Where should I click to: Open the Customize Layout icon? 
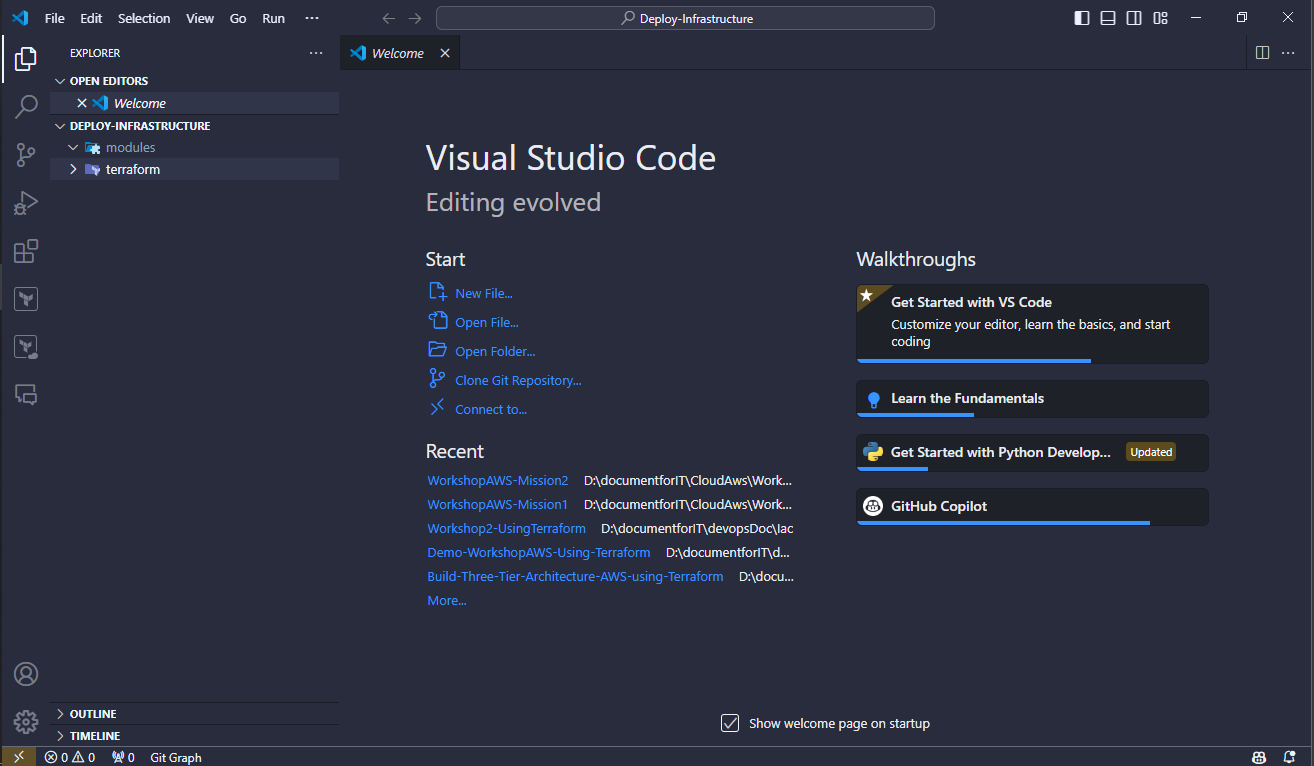(x=1161, y=18)
